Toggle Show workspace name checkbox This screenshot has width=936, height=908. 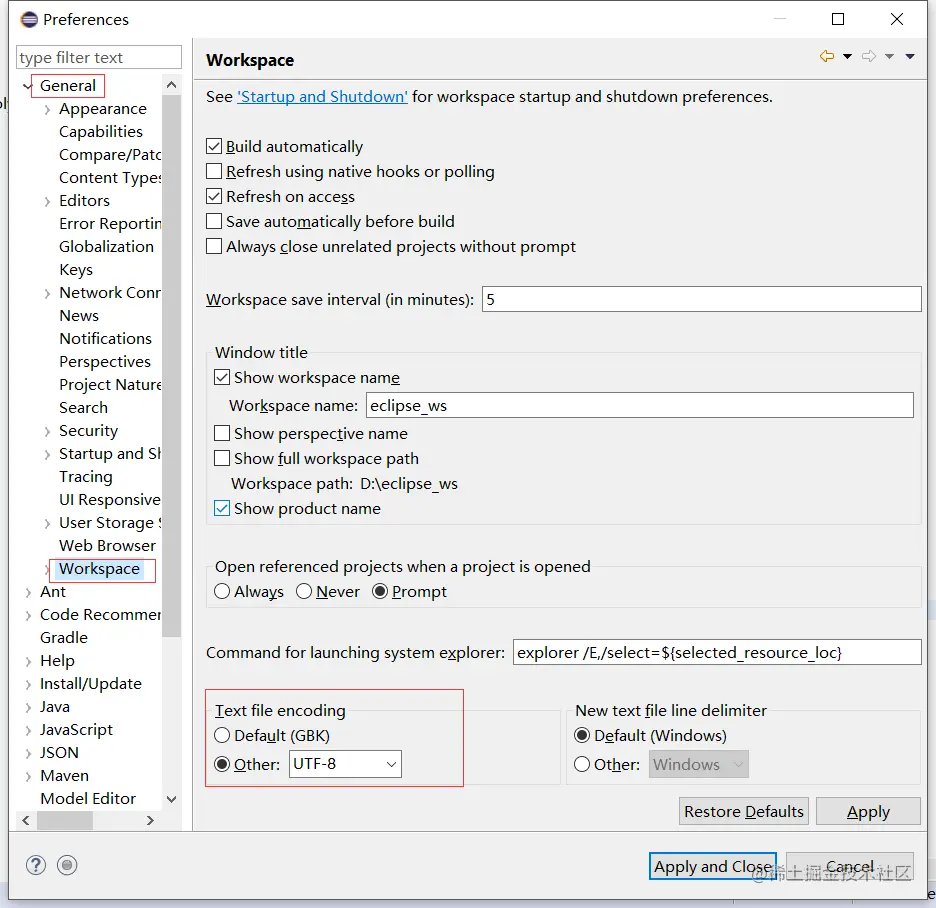click(221, 377)
